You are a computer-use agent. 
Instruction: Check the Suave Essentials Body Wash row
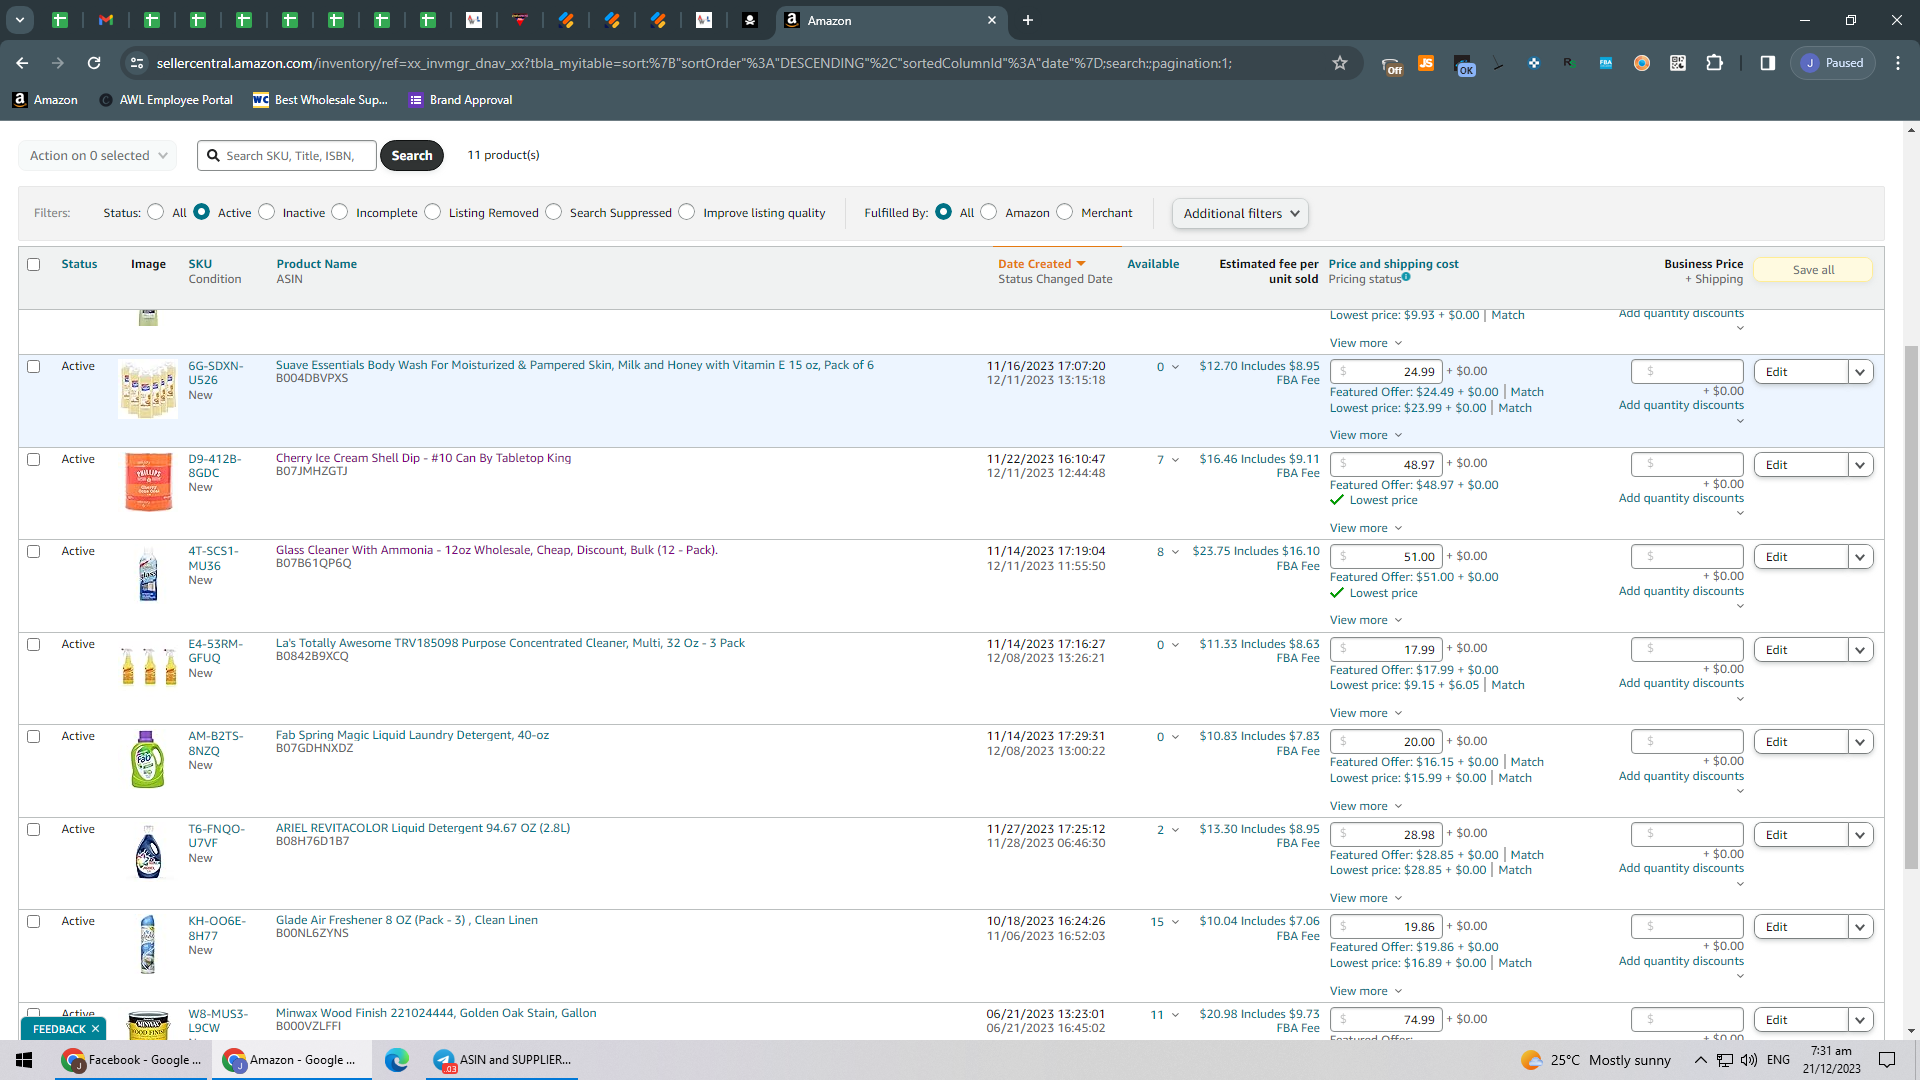(x=34, y=367)
